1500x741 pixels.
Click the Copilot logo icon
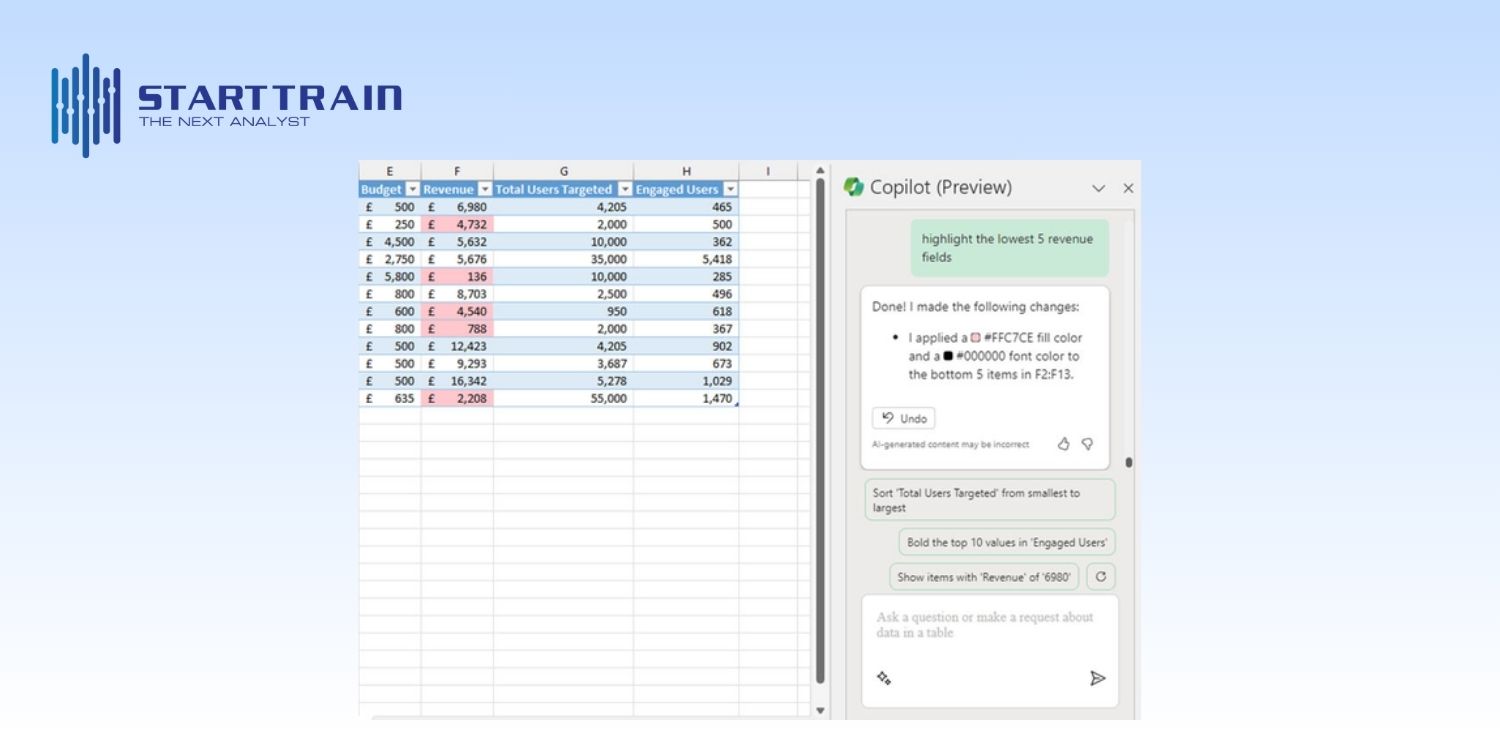pos(854,187)
